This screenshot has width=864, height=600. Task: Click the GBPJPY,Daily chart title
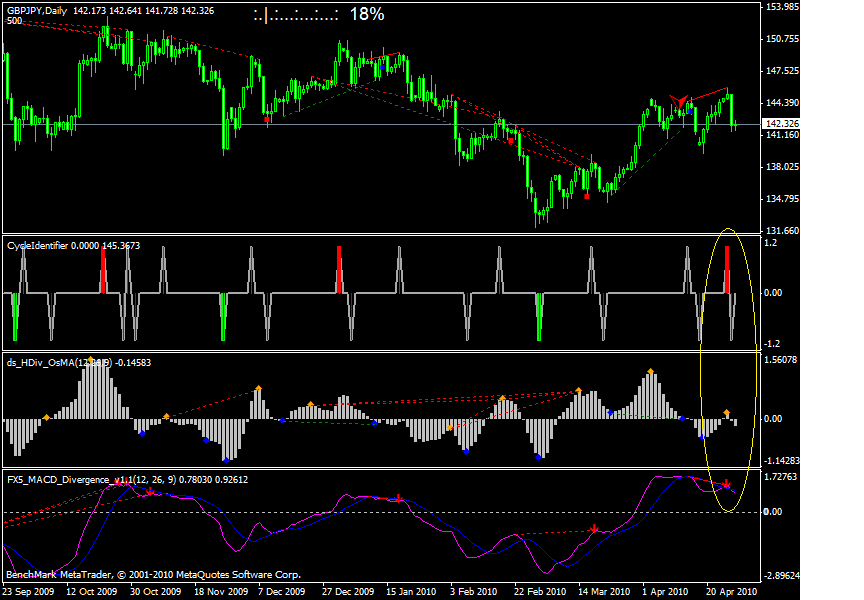pos(37,10)
